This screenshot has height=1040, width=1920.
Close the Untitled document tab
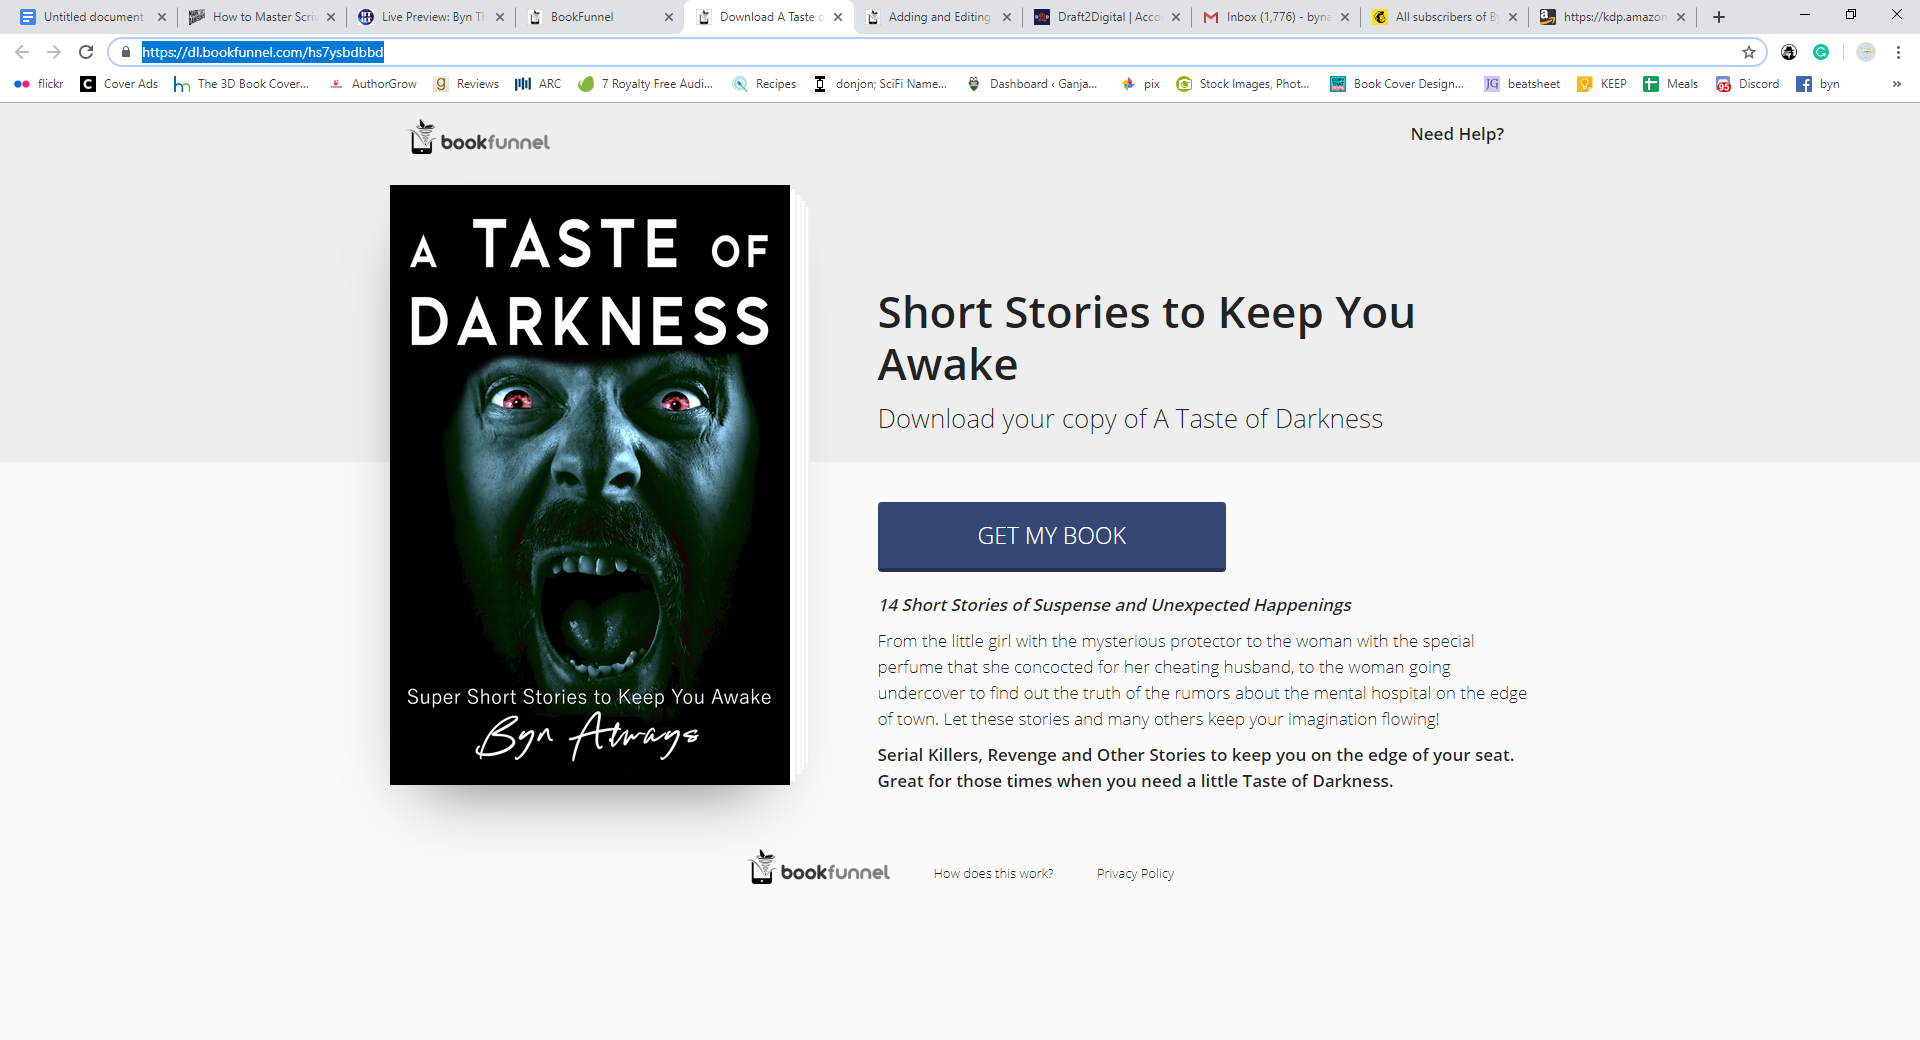pyautogui.click(x=162, y=17)
